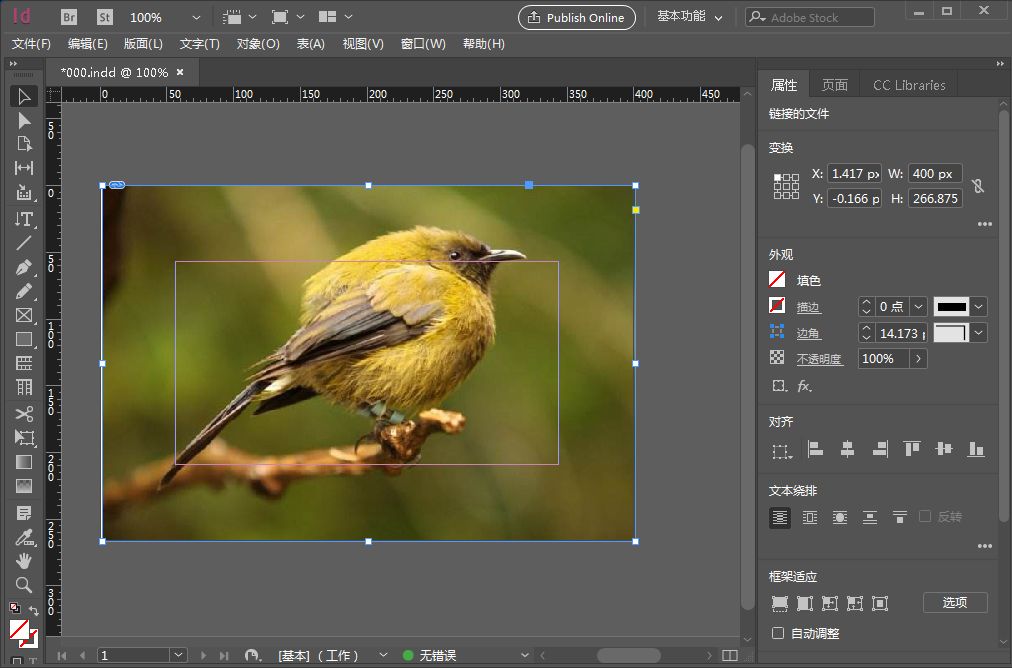Click the Rectangle Frame tool
This screenshot has height=668, width=1012.
pos(24,315)
